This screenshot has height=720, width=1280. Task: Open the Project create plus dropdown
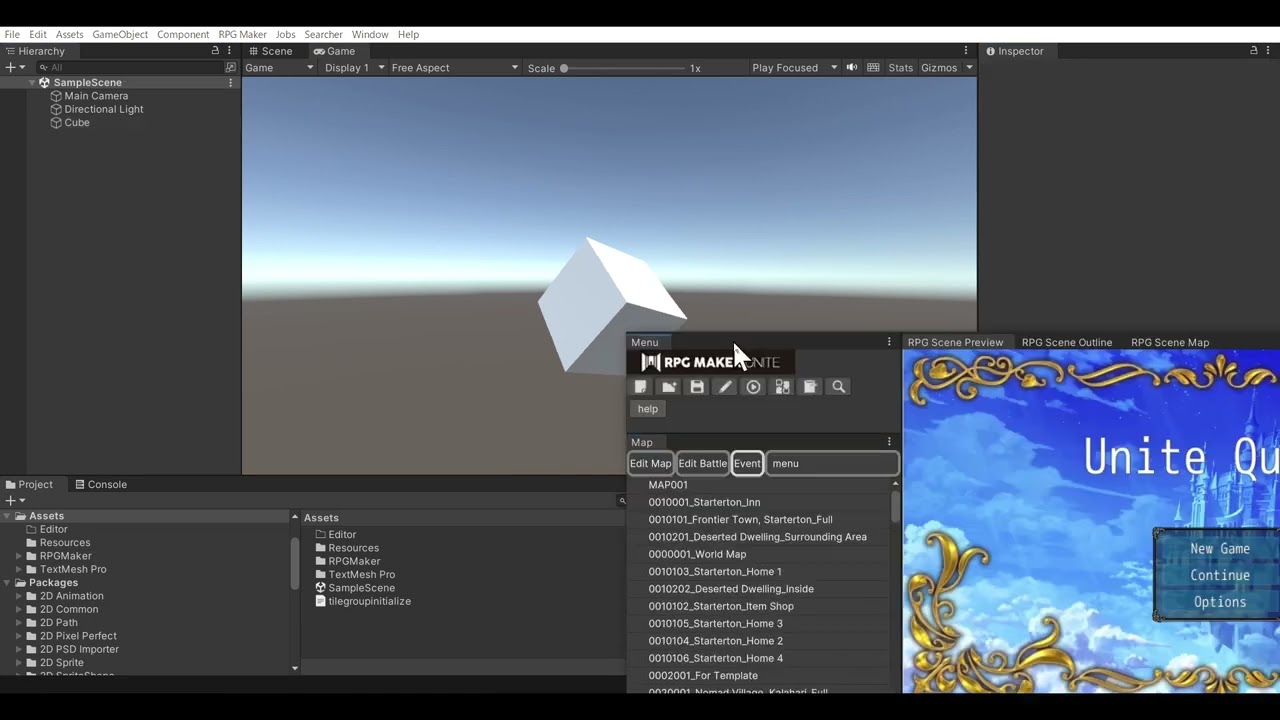tap(15, 500)
